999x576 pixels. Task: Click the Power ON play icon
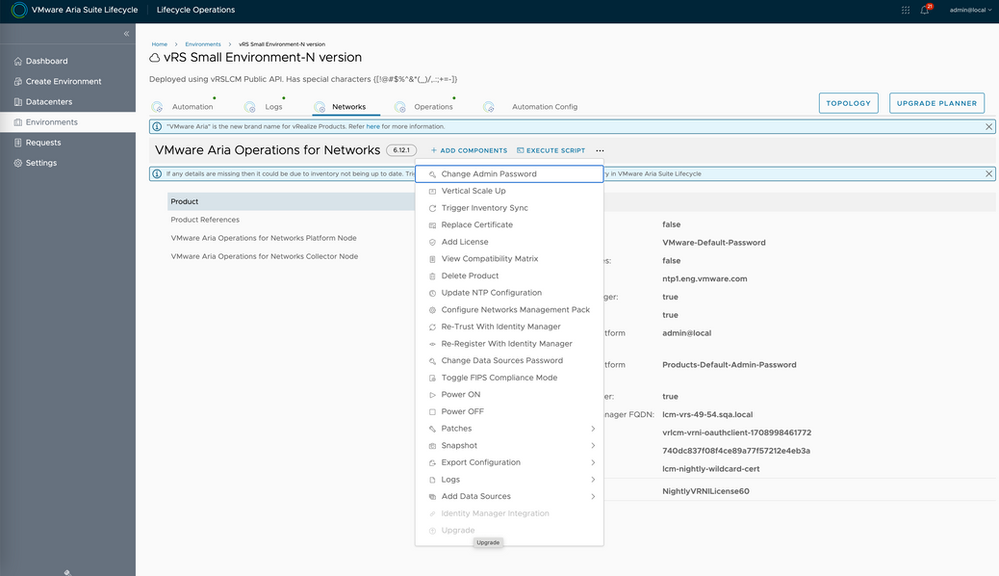pos(433,395)
